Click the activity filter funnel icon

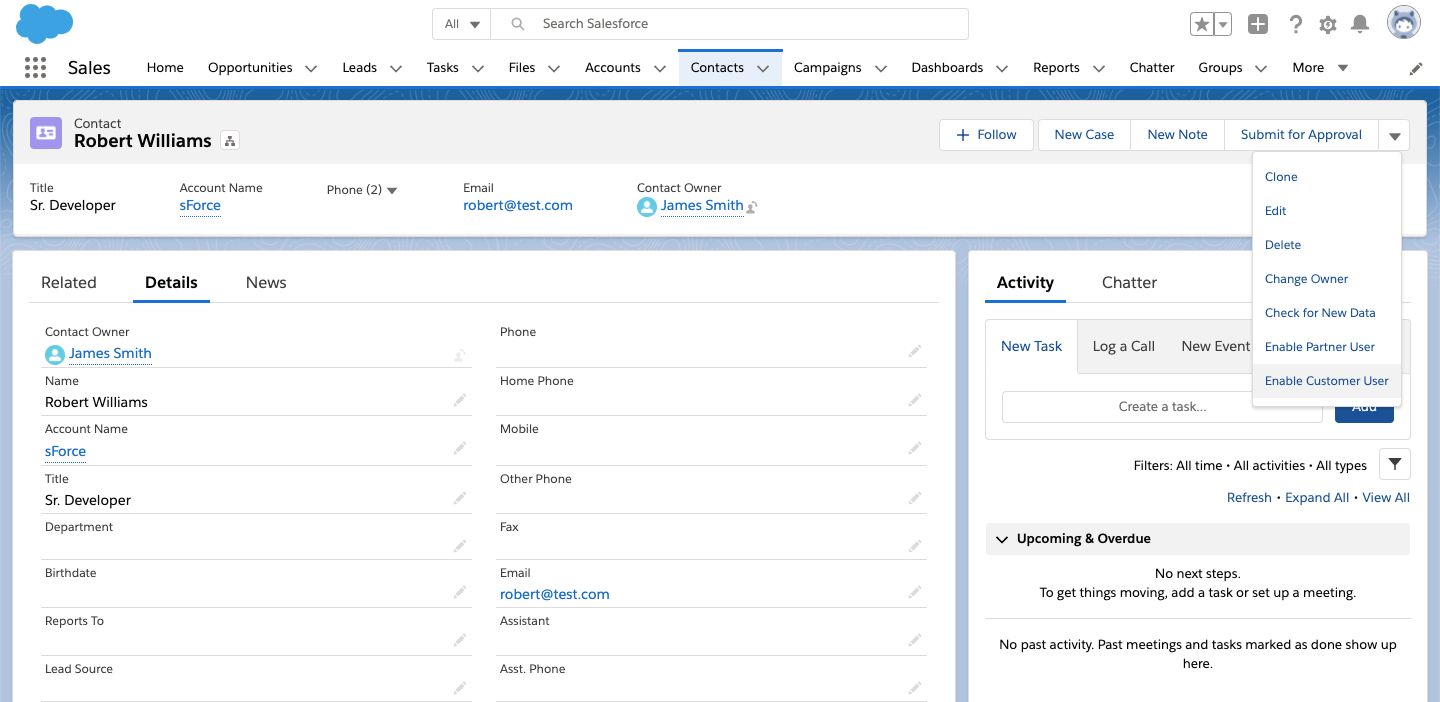1394,464
